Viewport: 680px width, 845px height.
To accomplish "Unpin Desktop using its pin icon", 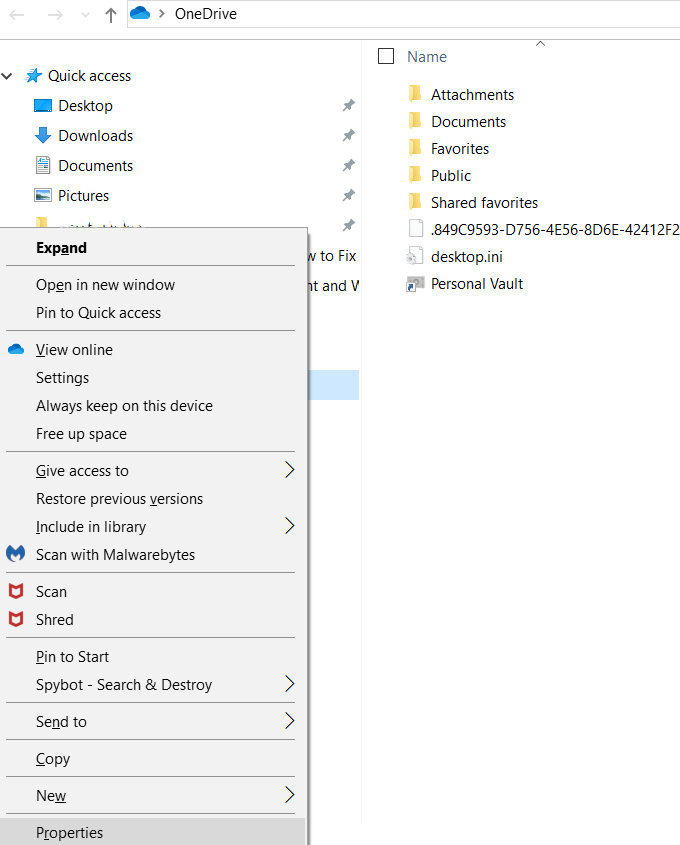I will (348, 106).
